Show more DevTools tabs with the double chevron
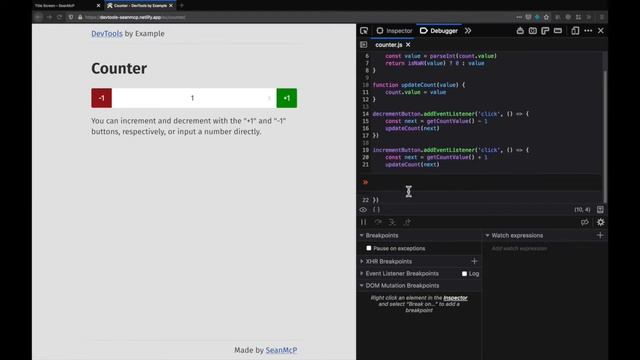This screenshot has height=360, width=640. (x=468, y=31)
